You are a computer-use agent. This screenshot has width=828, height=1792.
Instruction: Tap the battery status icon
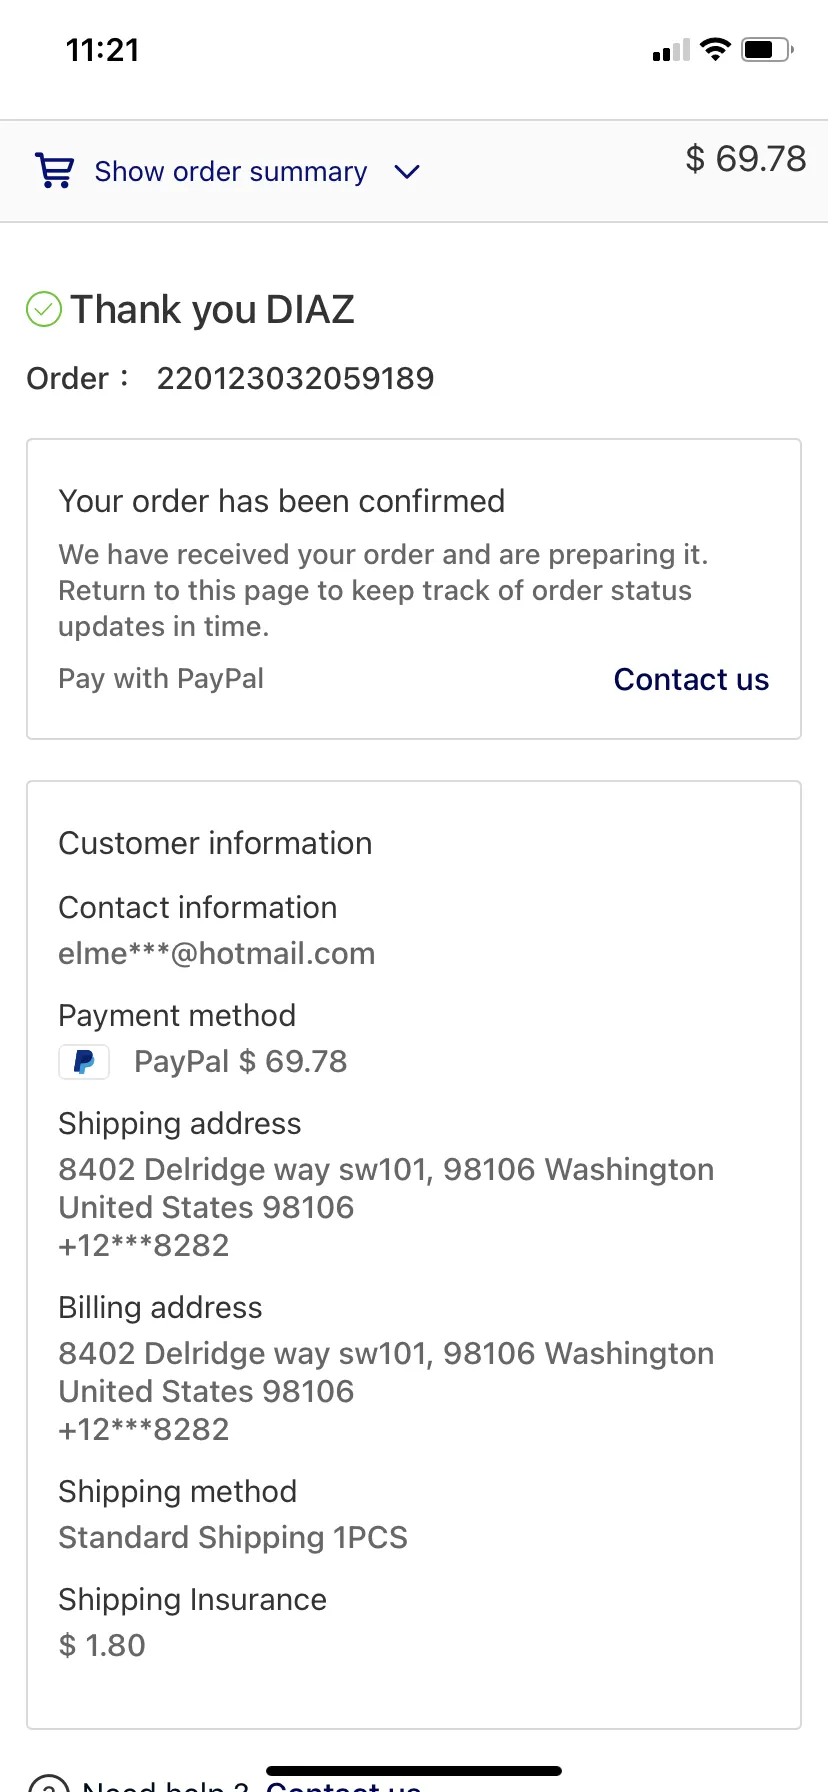[x=767, y=49]
